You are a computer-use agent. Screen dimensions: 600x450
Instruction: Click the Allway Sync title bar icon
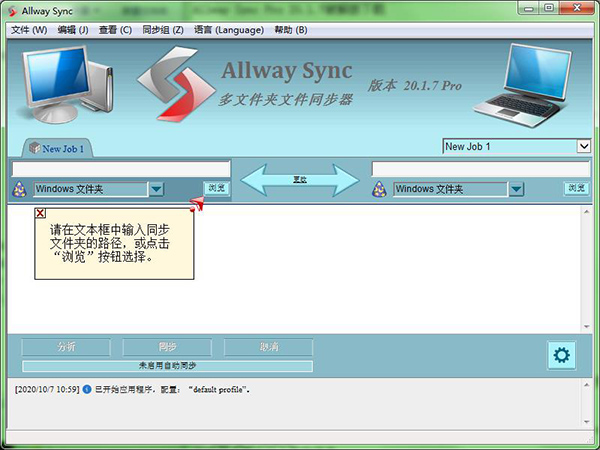pos(13,11)
